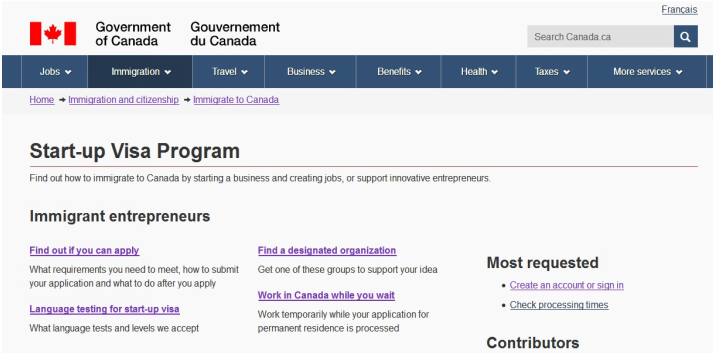Expand the Business menu
This screenshot has height=361, width=715.
click(310, 72)
